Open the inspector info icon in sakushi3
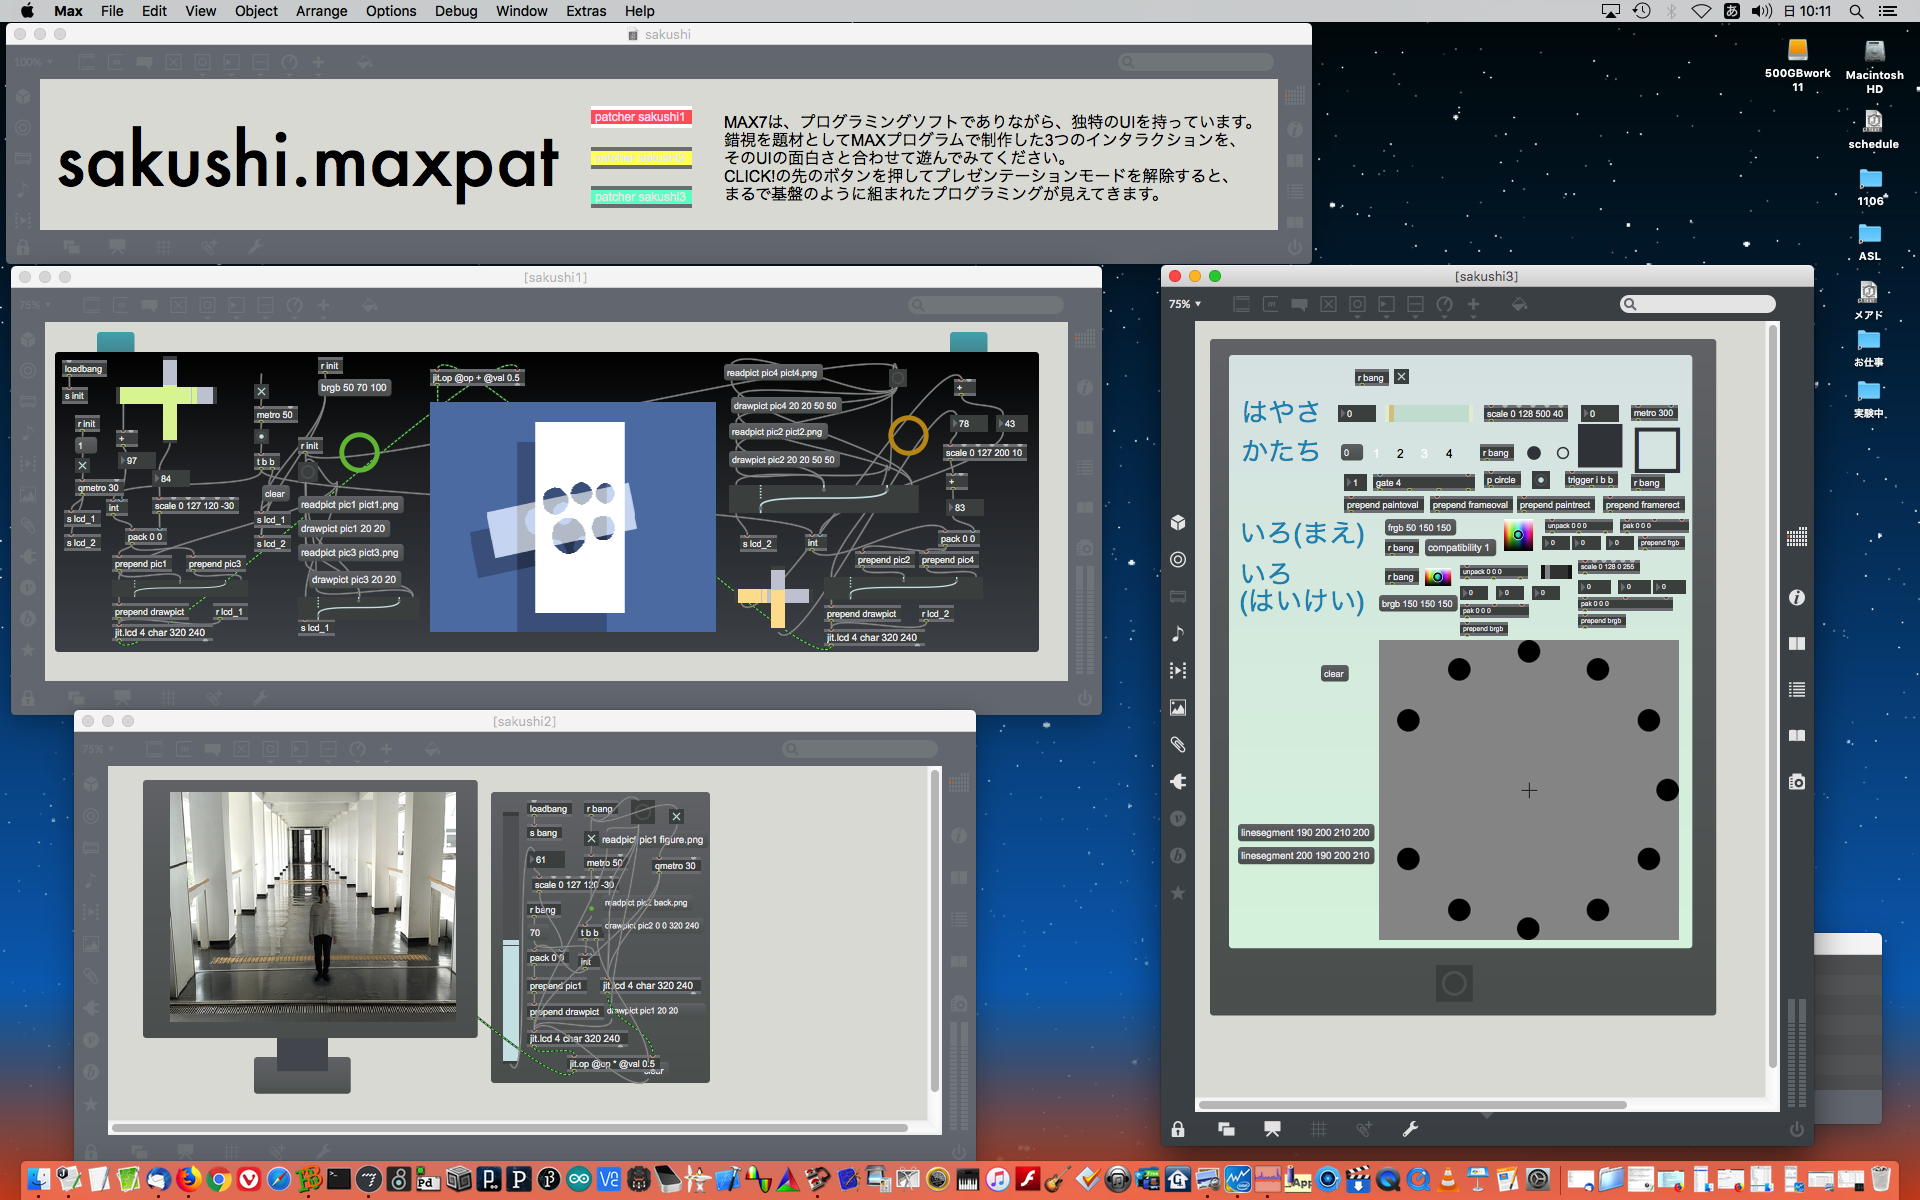 pos(1796,597)
